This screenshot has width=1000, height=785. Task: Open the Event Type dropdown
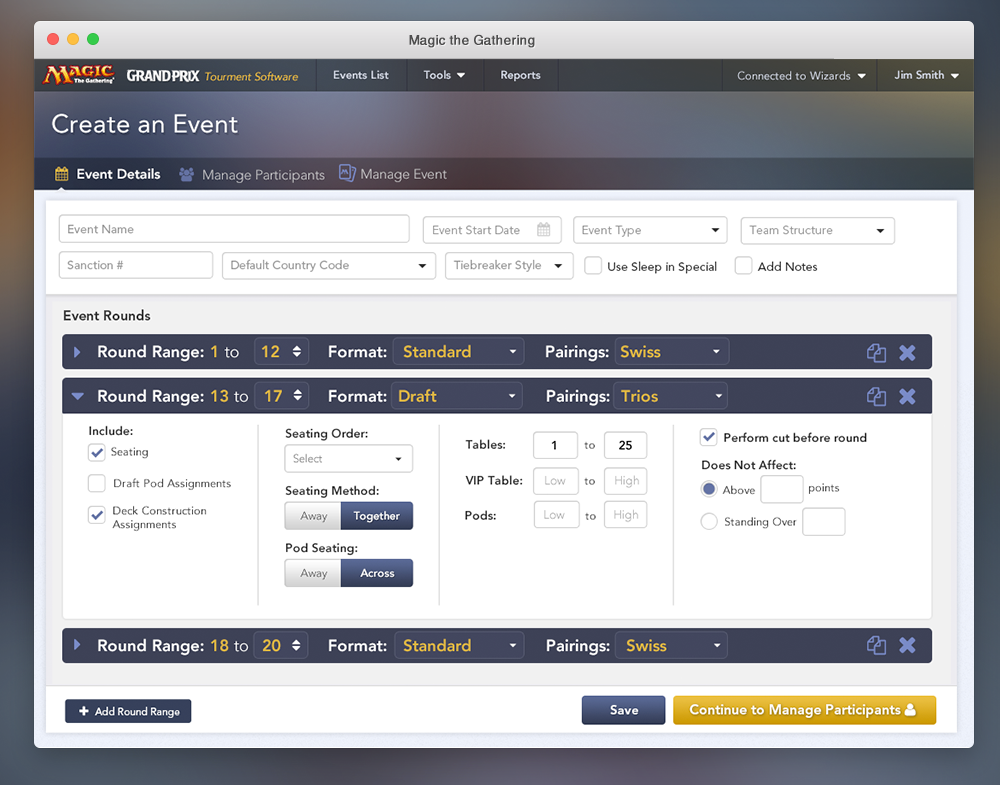650,230
